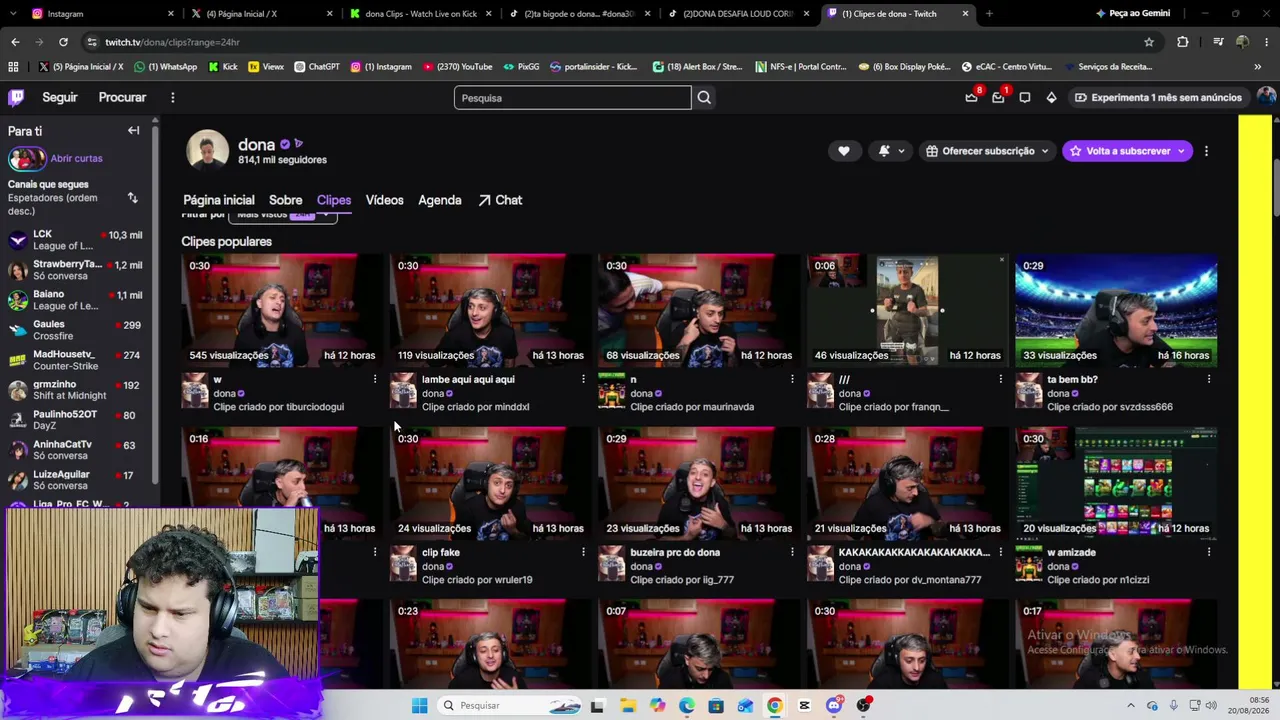Open options for clip 'ta bem bb?'

pyautogui.click(x=1209, y=379)
